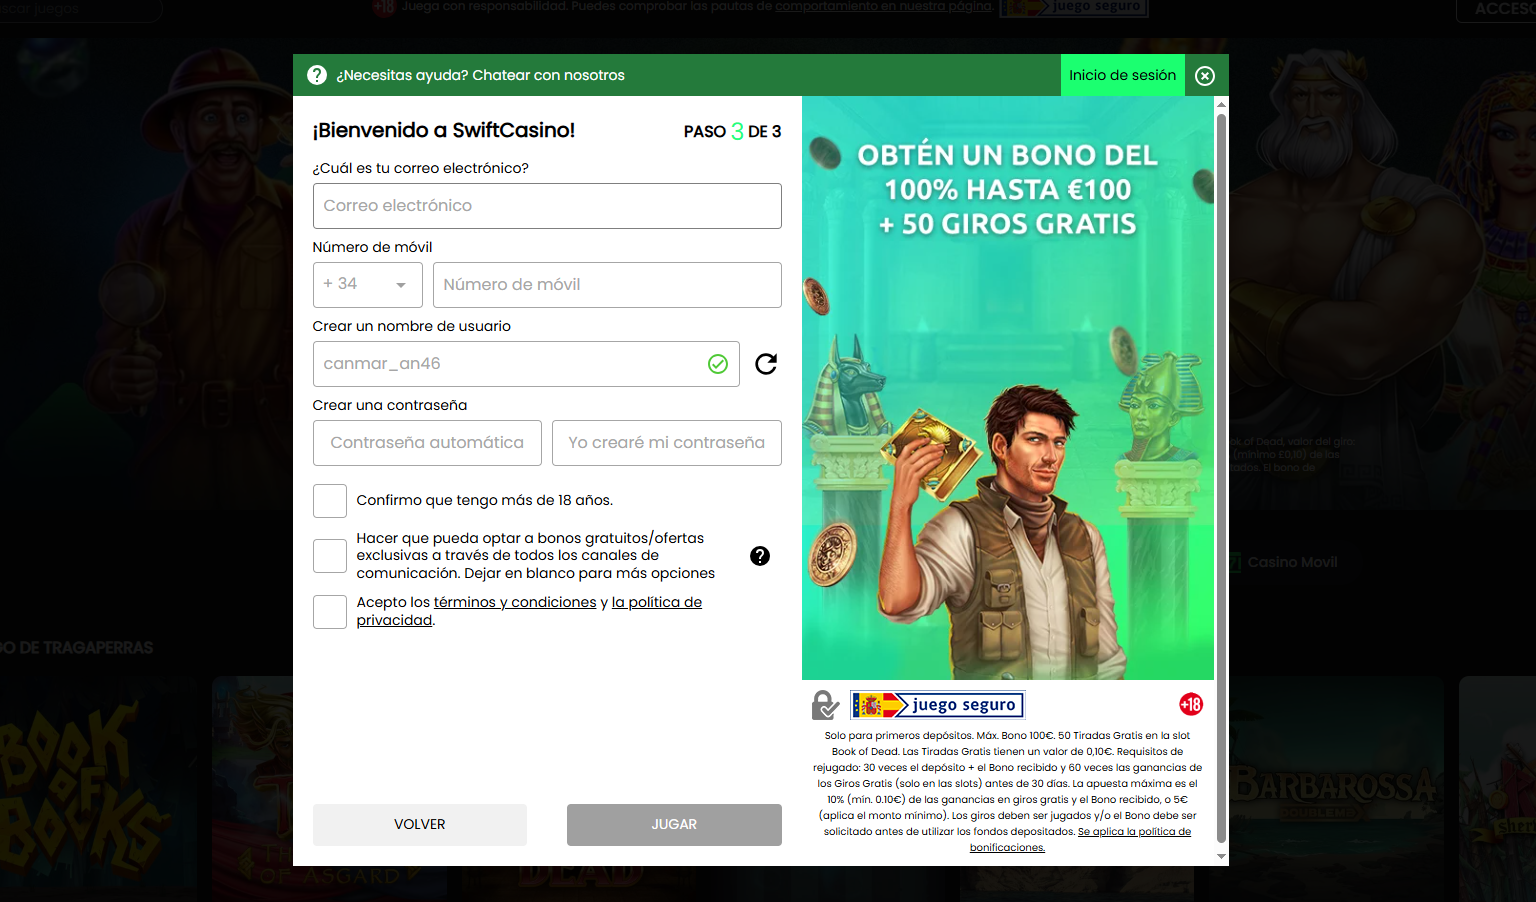Click the dialog vertical scrollbar thumb

click(1221, 479)
